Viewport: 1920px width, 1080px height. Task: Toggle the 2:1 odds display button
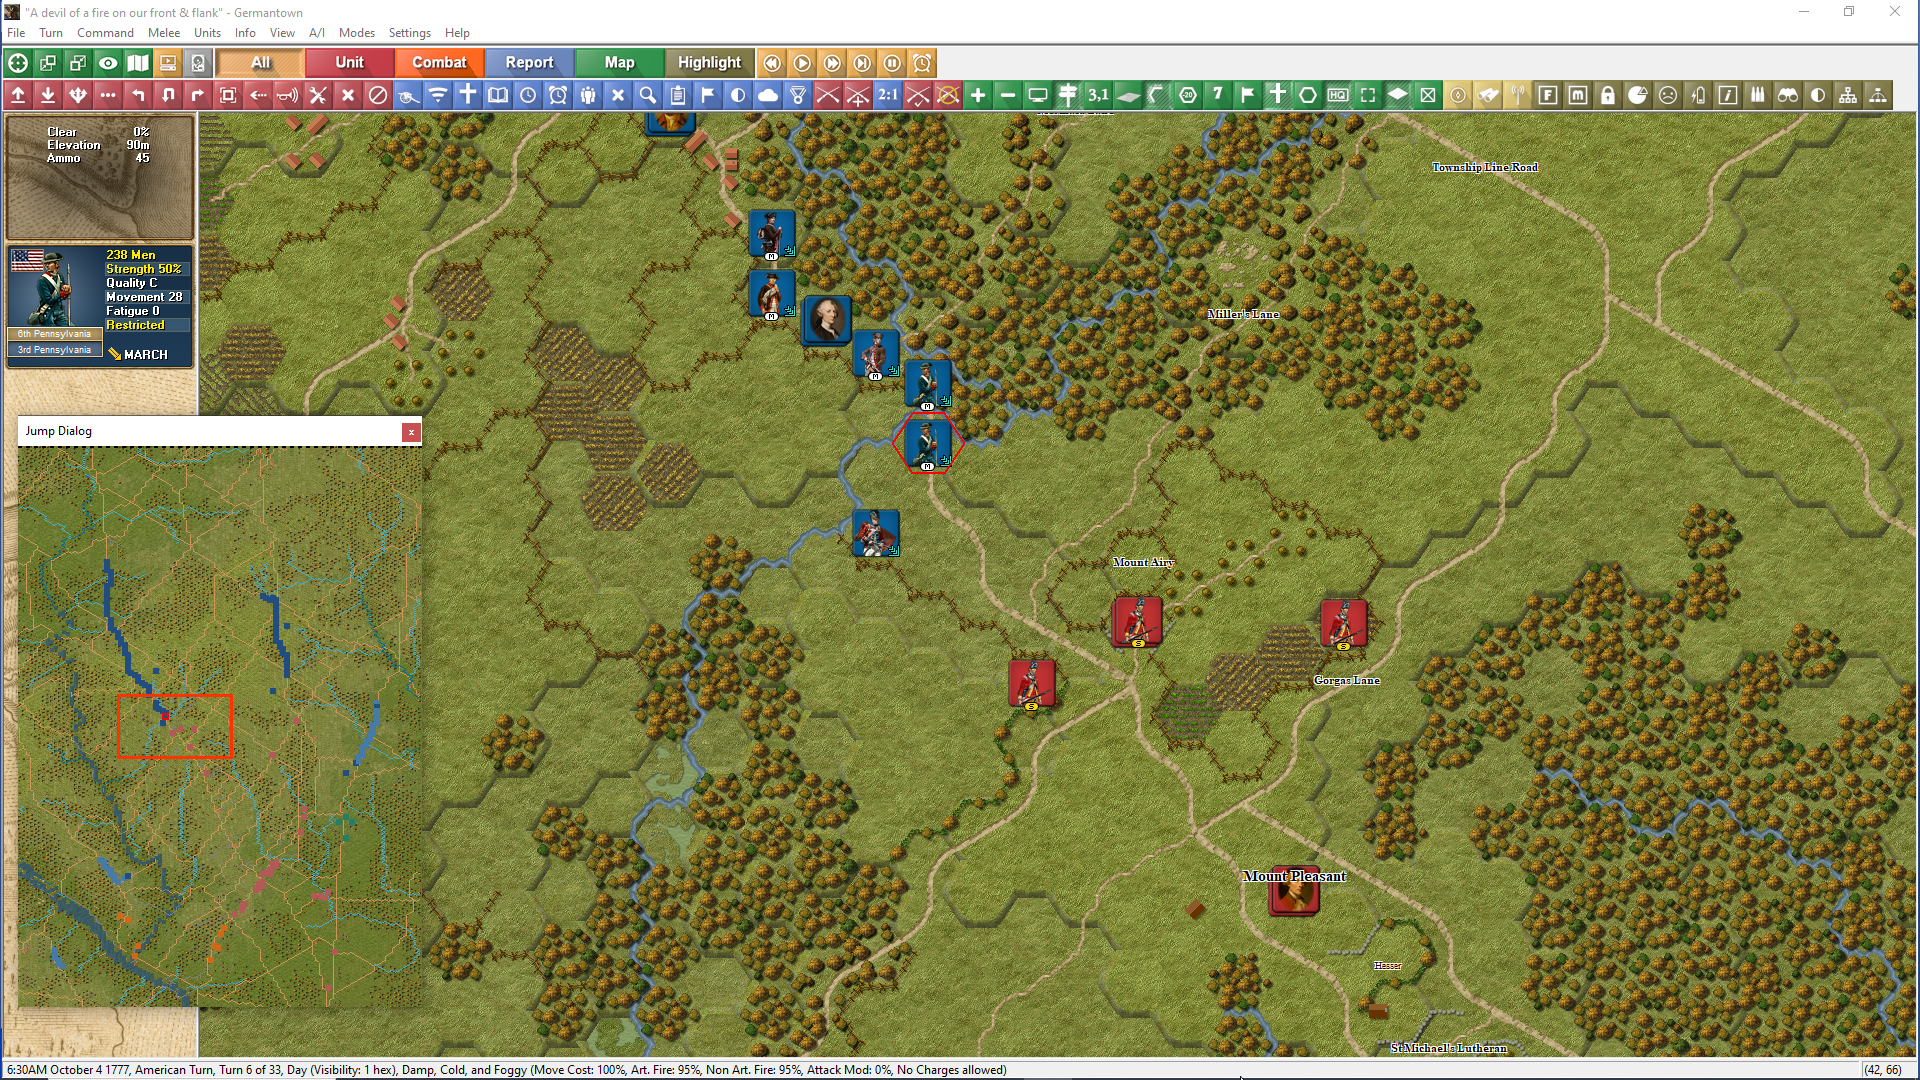pos(888,95)
